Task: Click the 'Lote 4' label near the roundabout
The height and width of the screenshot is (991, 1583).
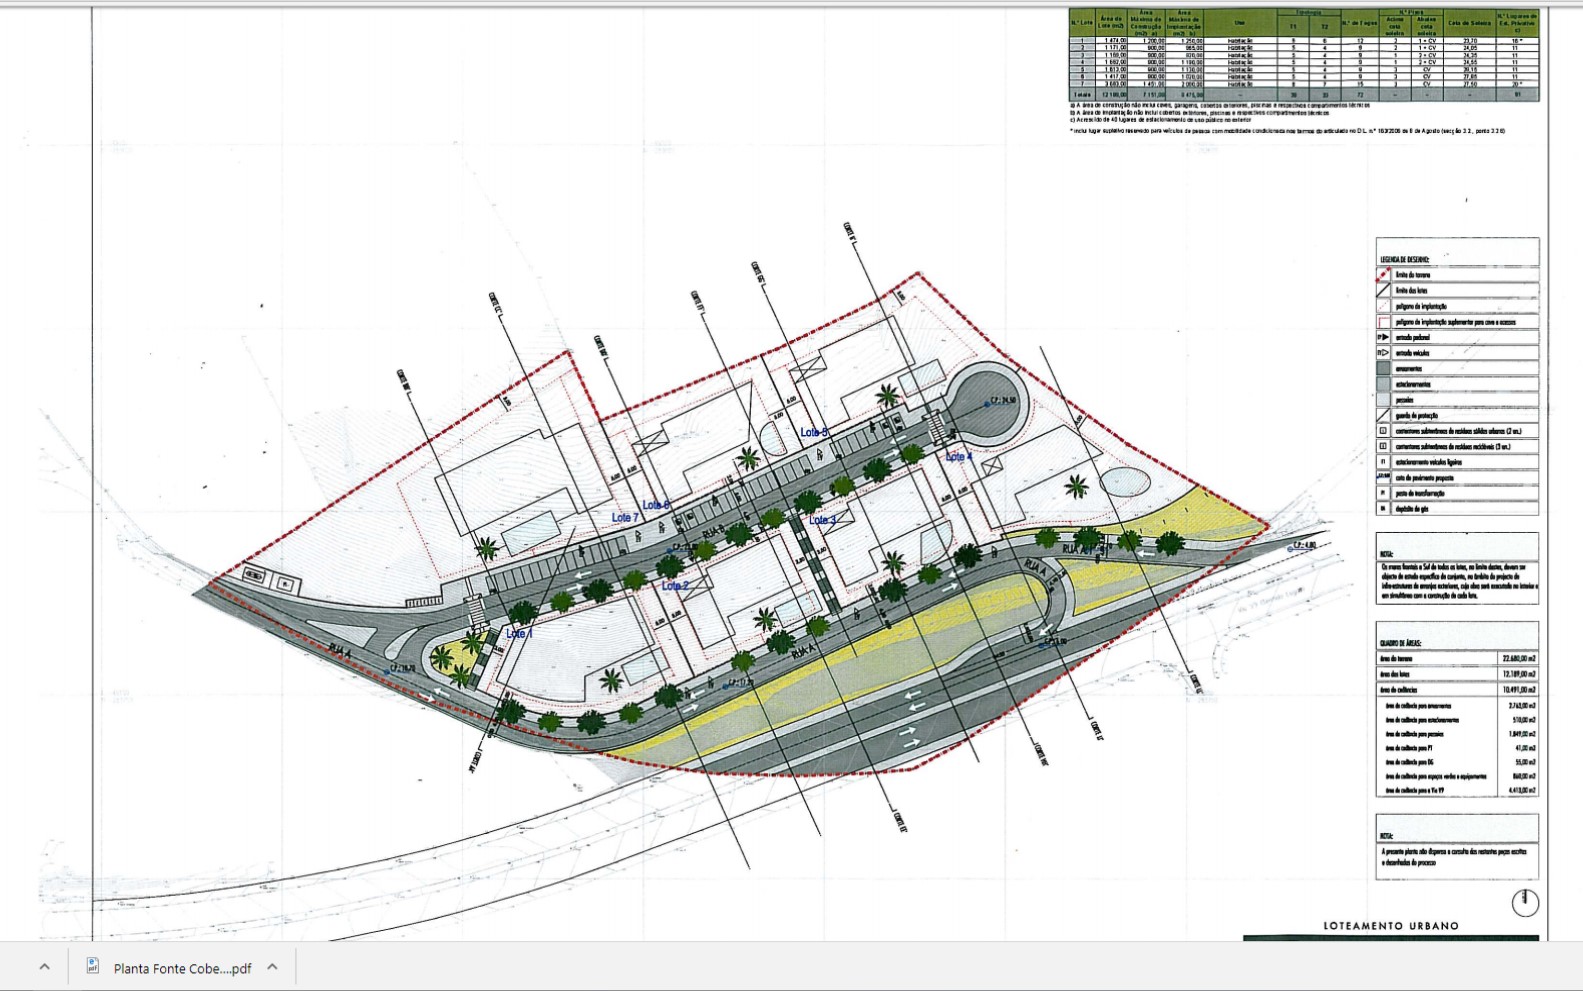Action: [958, 457]
